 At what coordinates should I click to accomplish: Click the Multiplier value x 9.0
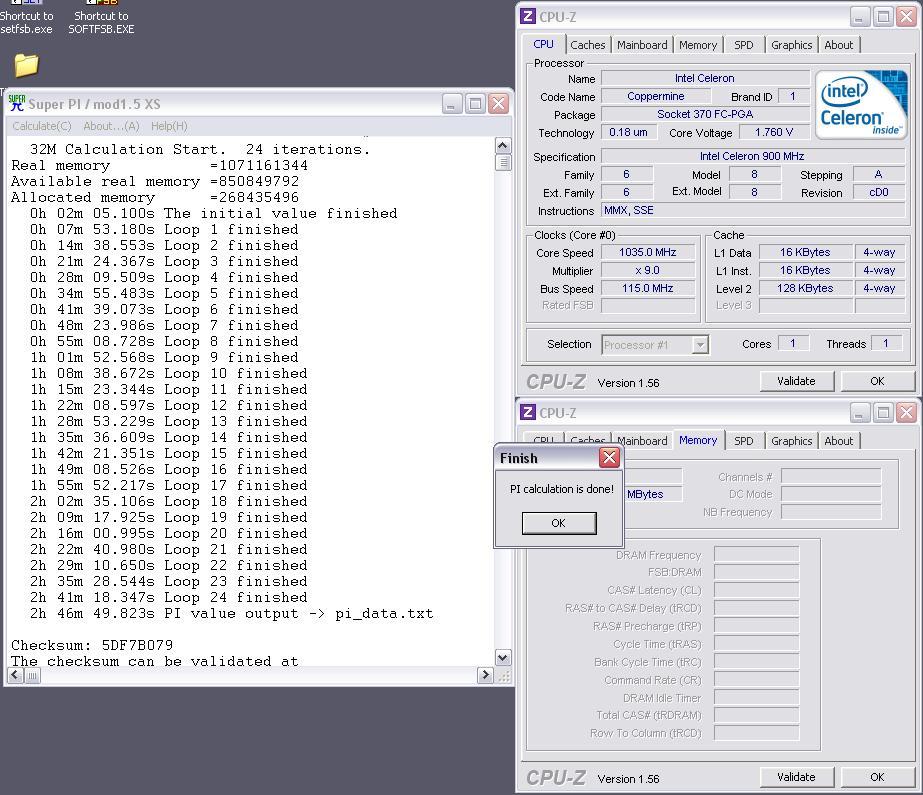click(x=648, y=270)
